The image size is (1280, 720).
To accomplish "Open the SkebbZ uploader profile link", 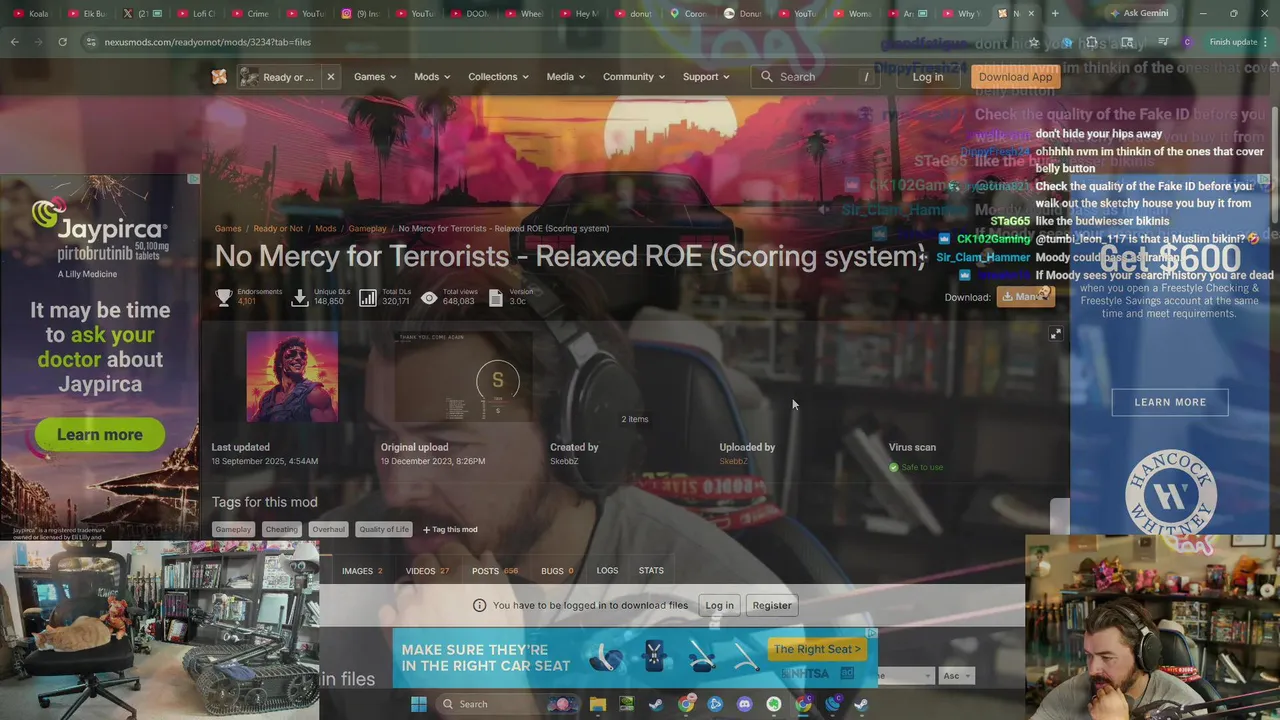I will [733, 461].
